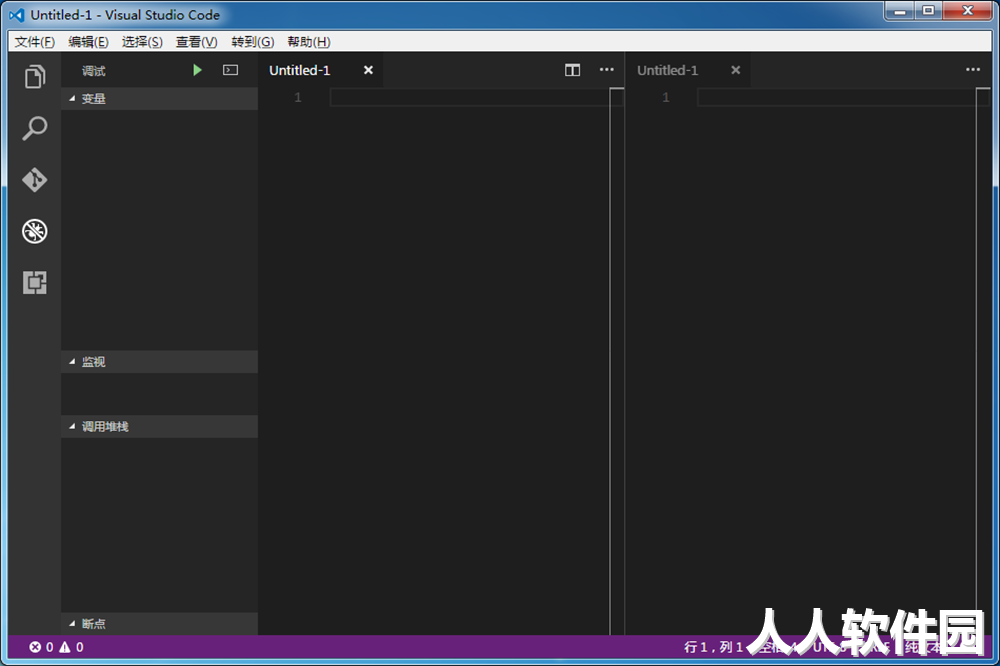Open the 文件(F) menu
This screenshot has width=1000, height=666.
[x=34, y=42]
